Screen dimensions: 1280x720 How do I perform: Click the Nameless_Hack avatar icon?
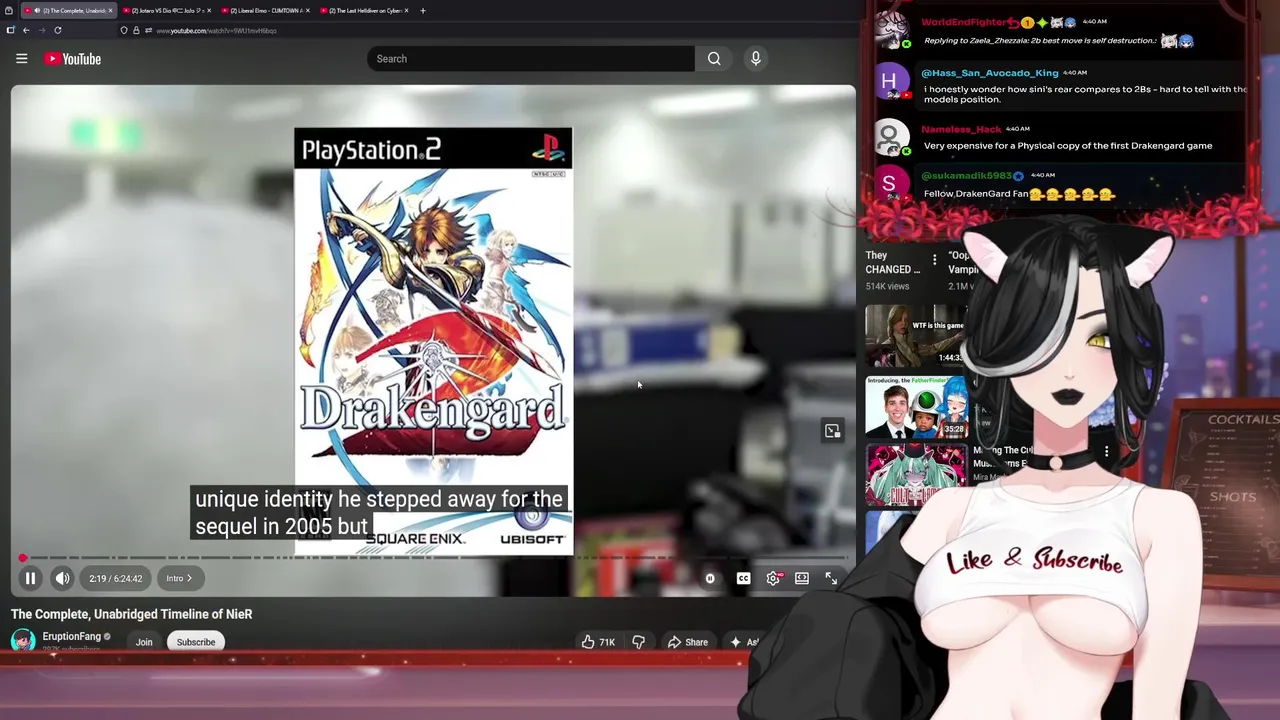(x=890, y=136)
